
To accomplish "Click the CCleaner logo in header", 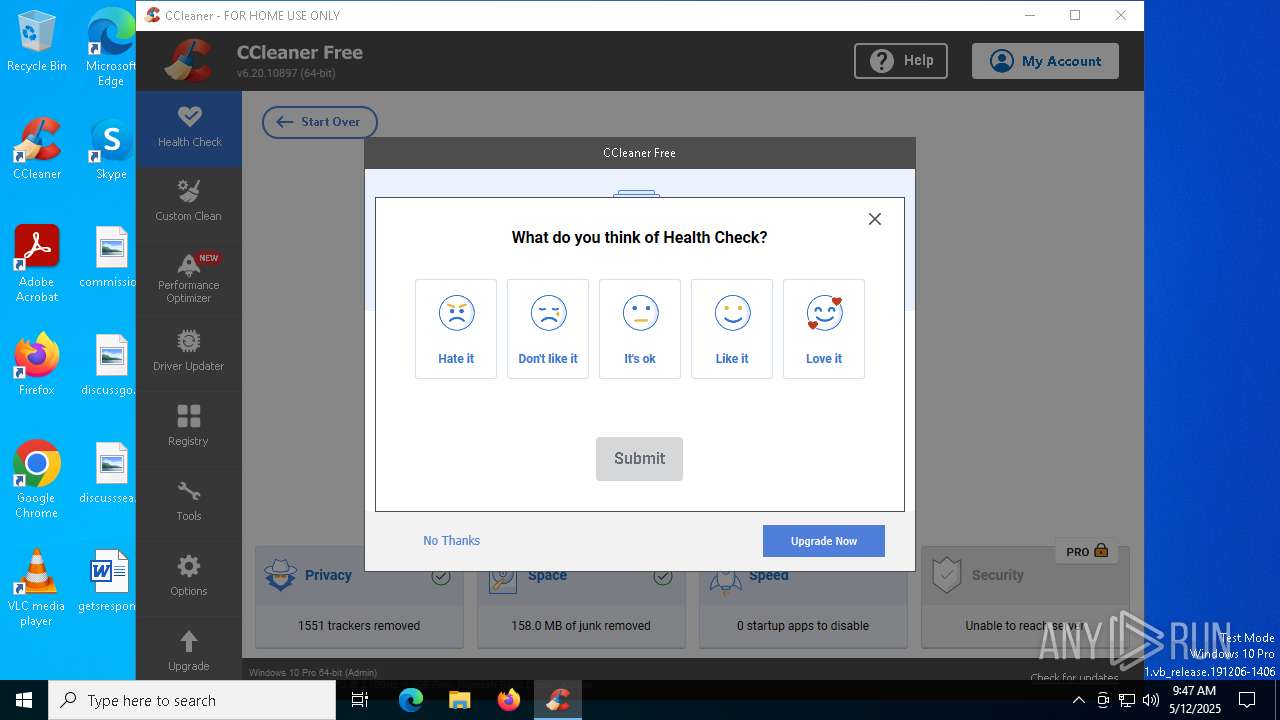I will [x=189, y=61].
